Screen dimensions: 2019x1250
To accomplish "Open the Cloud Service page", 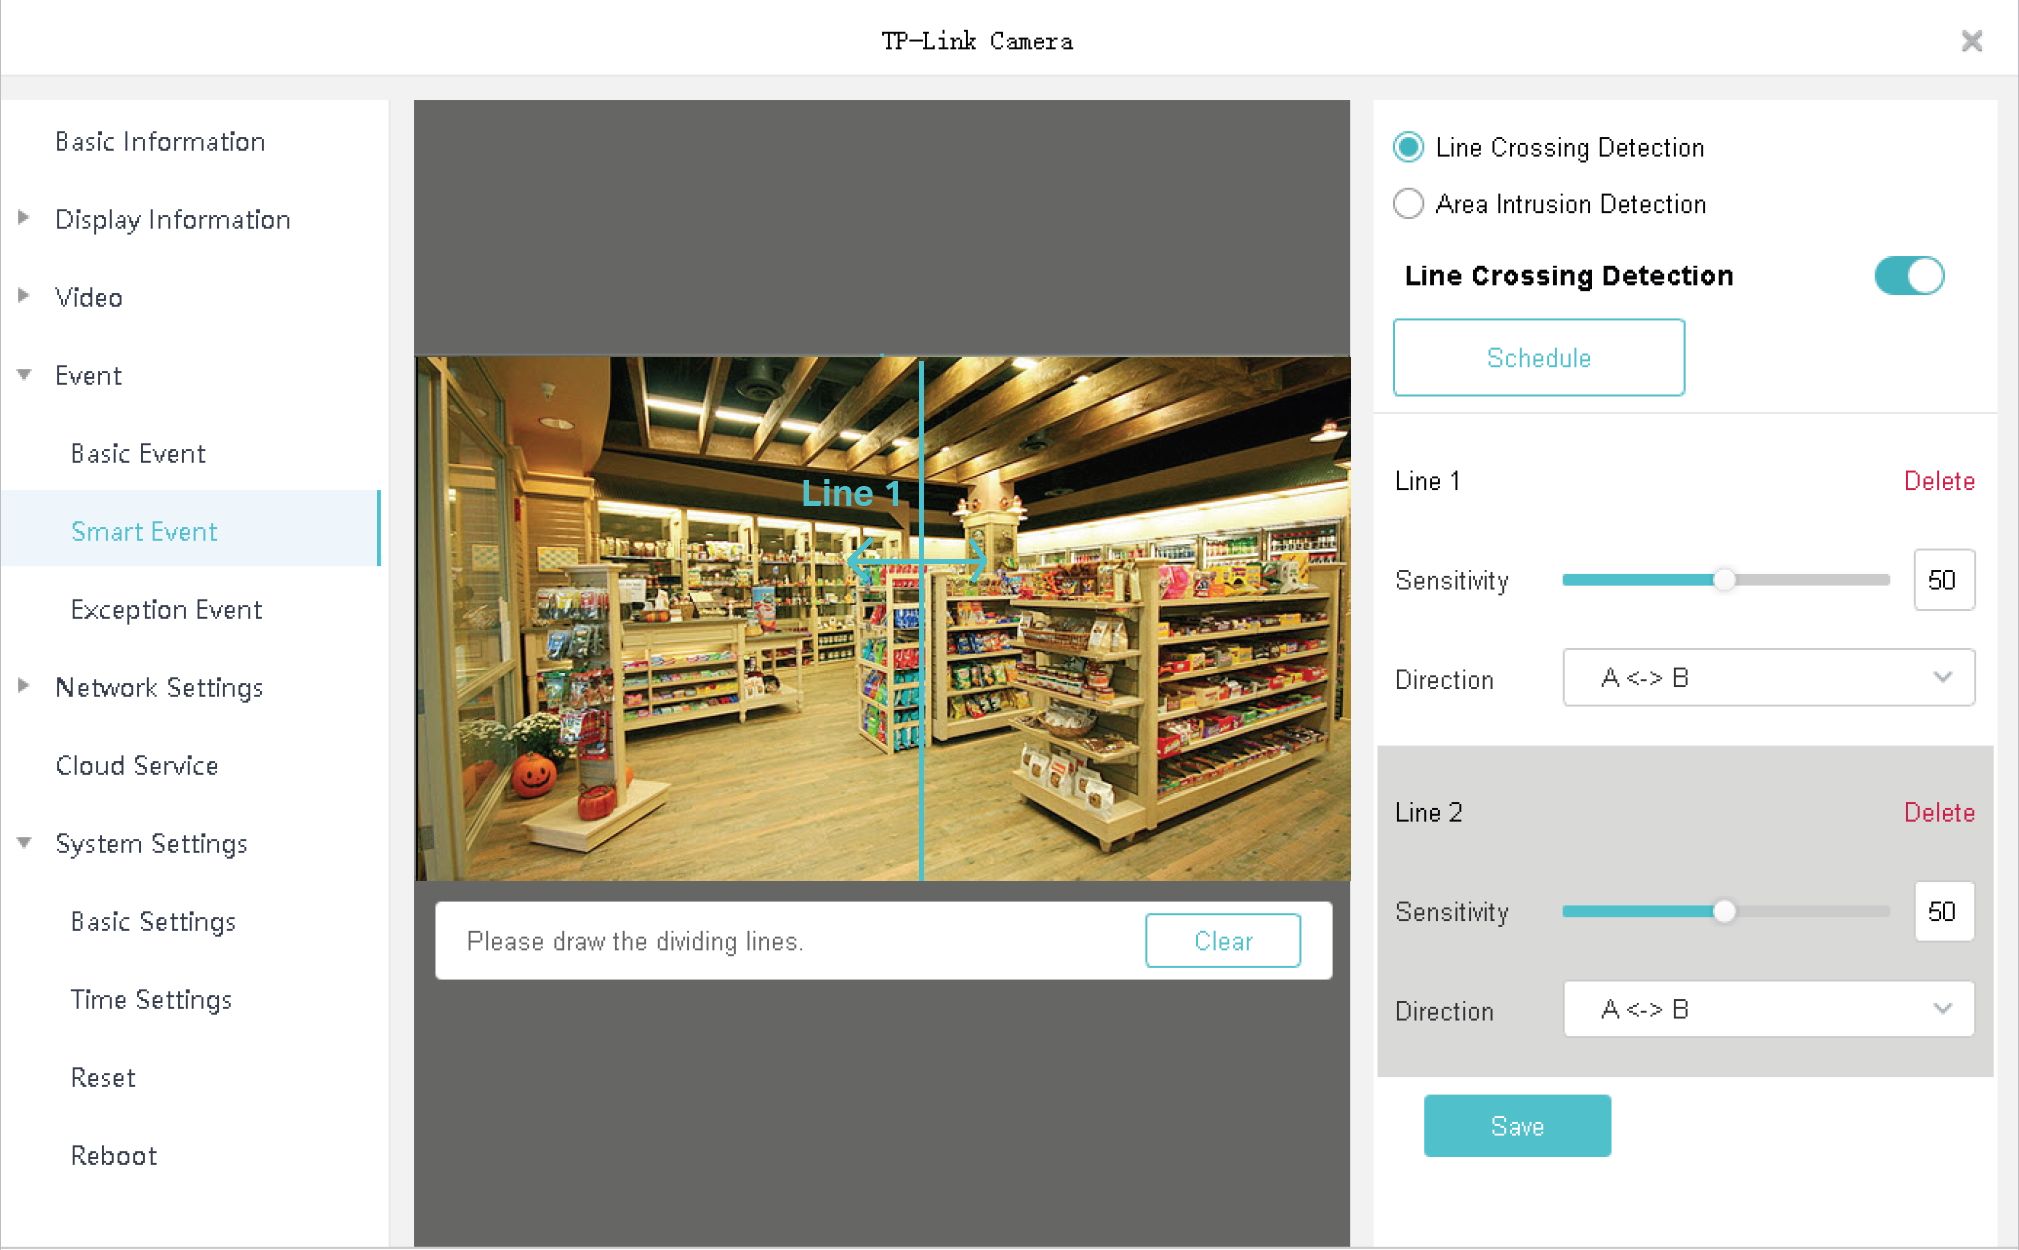I will point(137,765).
